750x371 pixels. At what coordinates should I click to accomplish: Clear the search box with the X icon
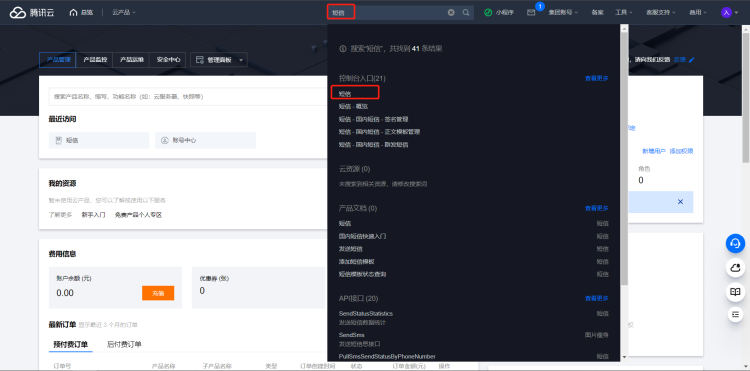pyautogui.click(x=451, y=12)
